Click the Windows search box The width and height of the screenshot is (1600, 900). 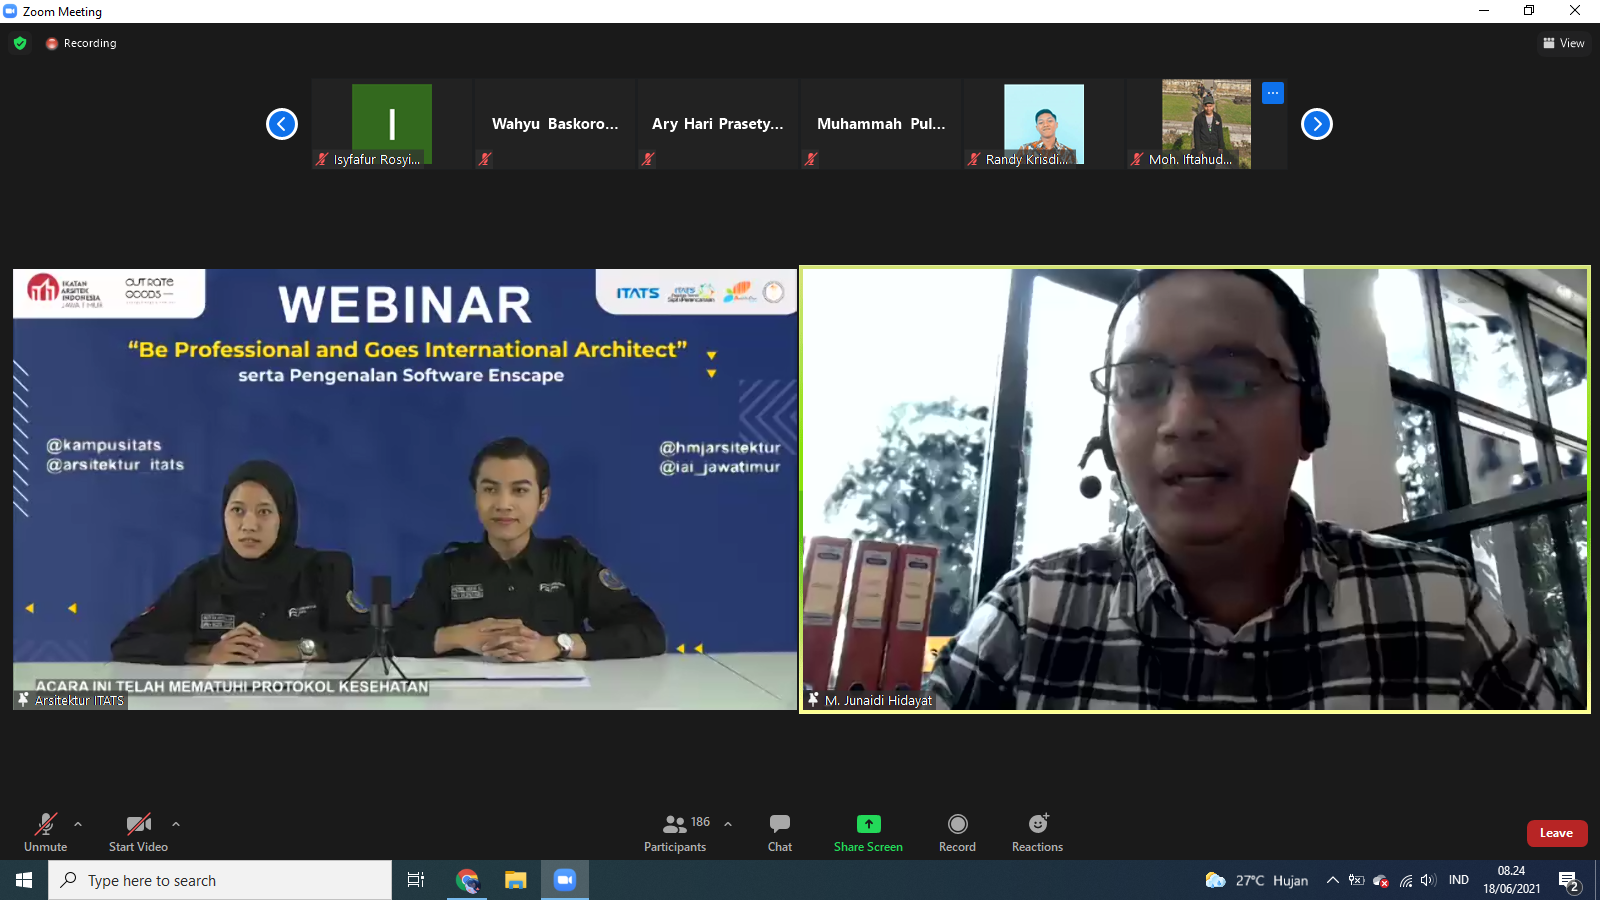[220, 880]
